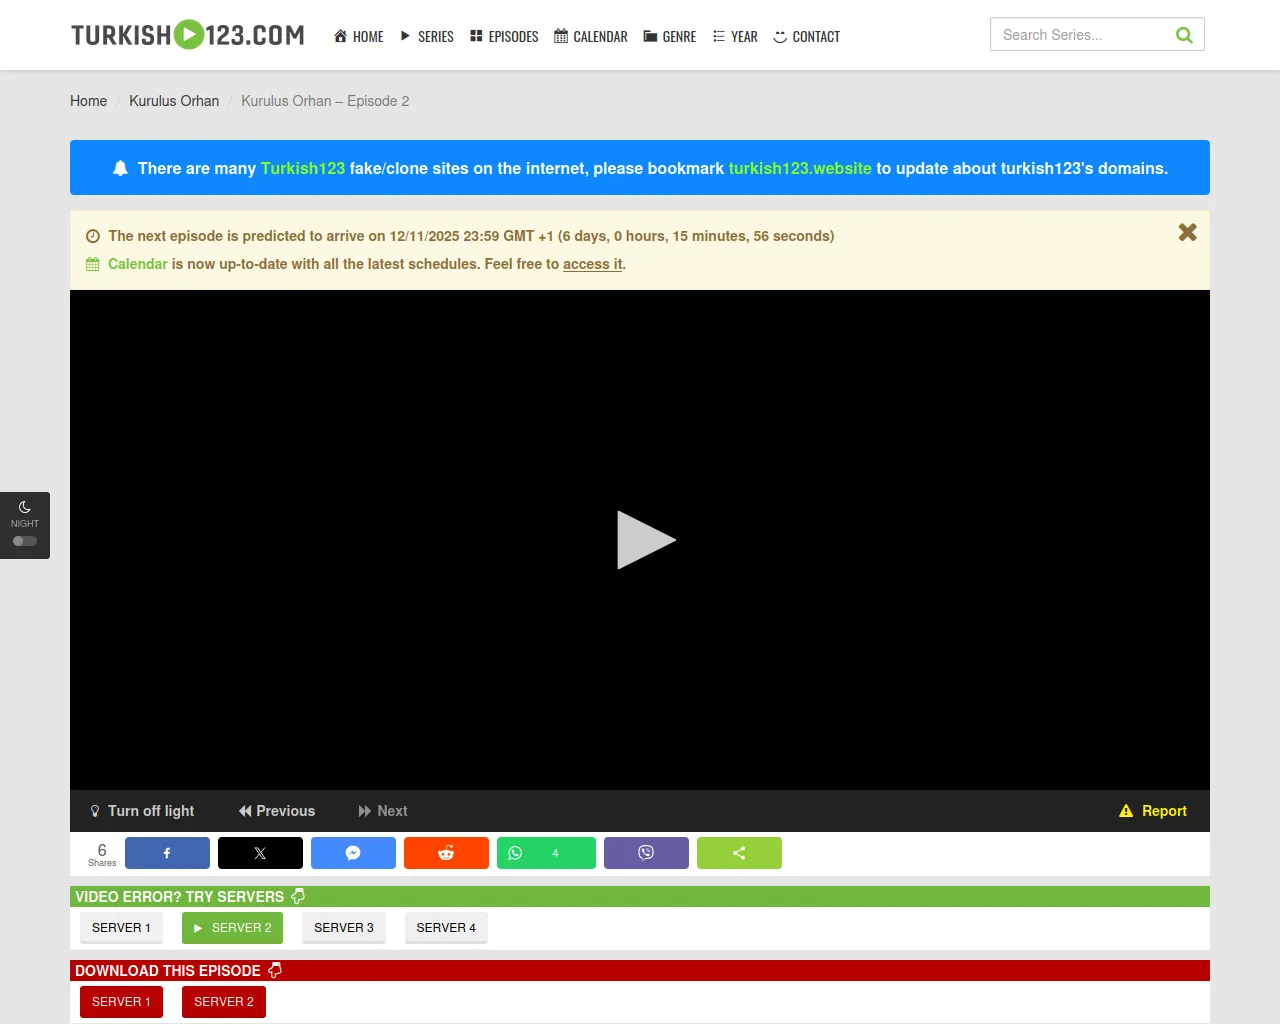Image resolution: width=1280 pixels, height=1024 pixels.
Task: Go to the Next episode
Action: [x=383, y=811]
